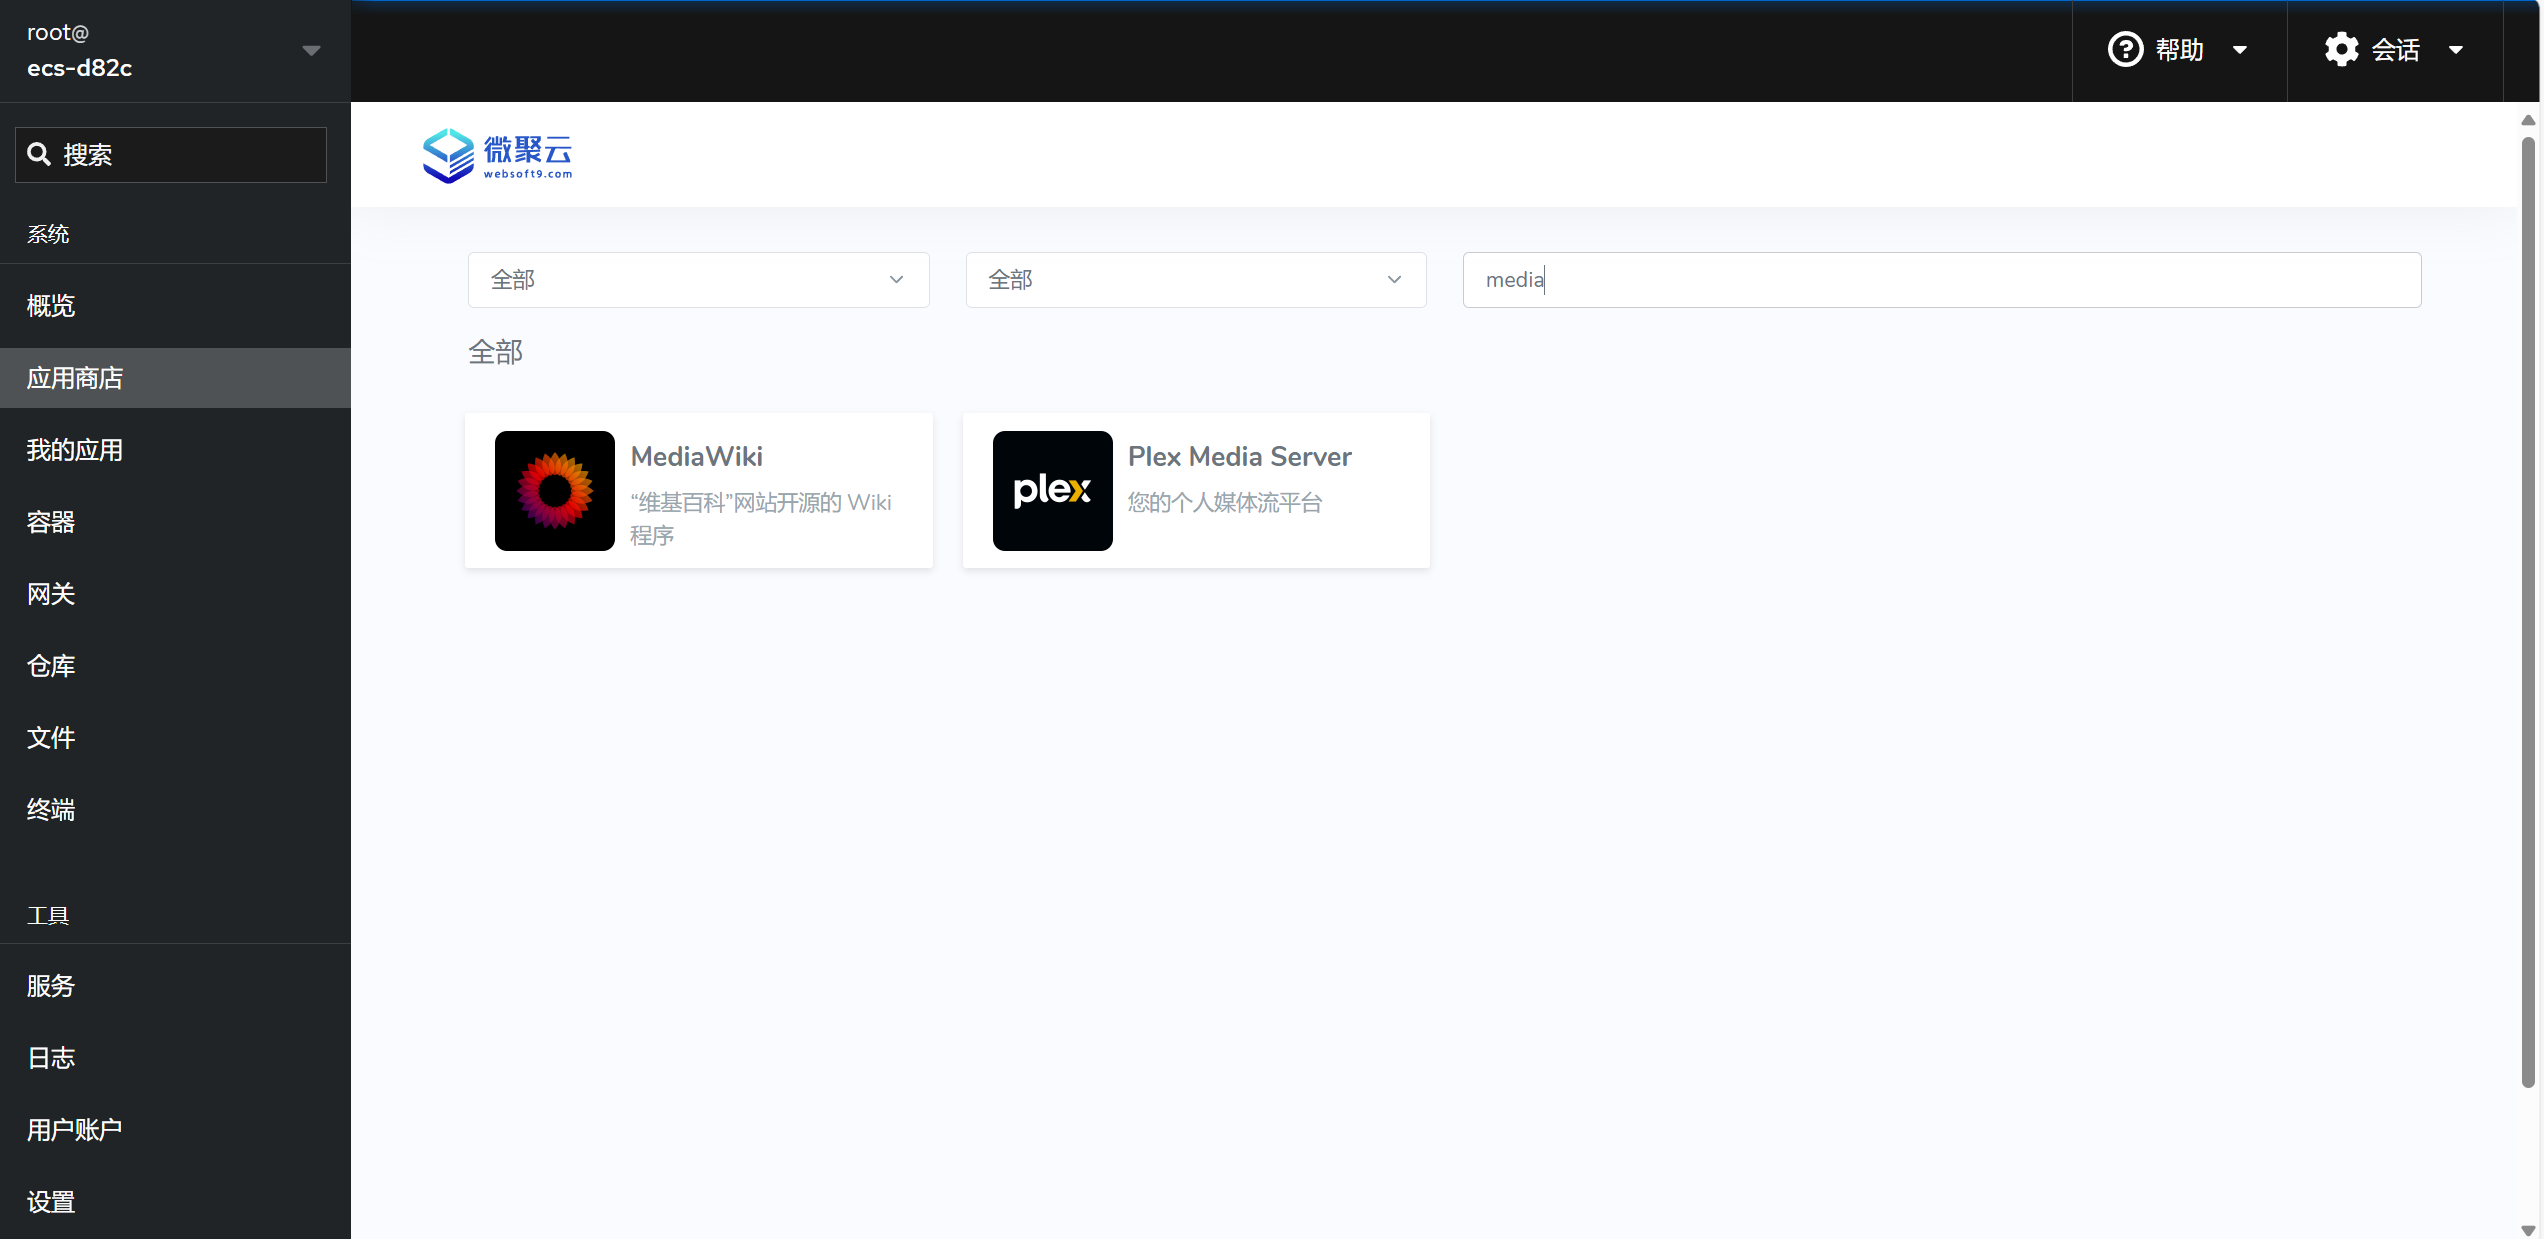Click the app search field containing media

click(x=1940, y=280)
